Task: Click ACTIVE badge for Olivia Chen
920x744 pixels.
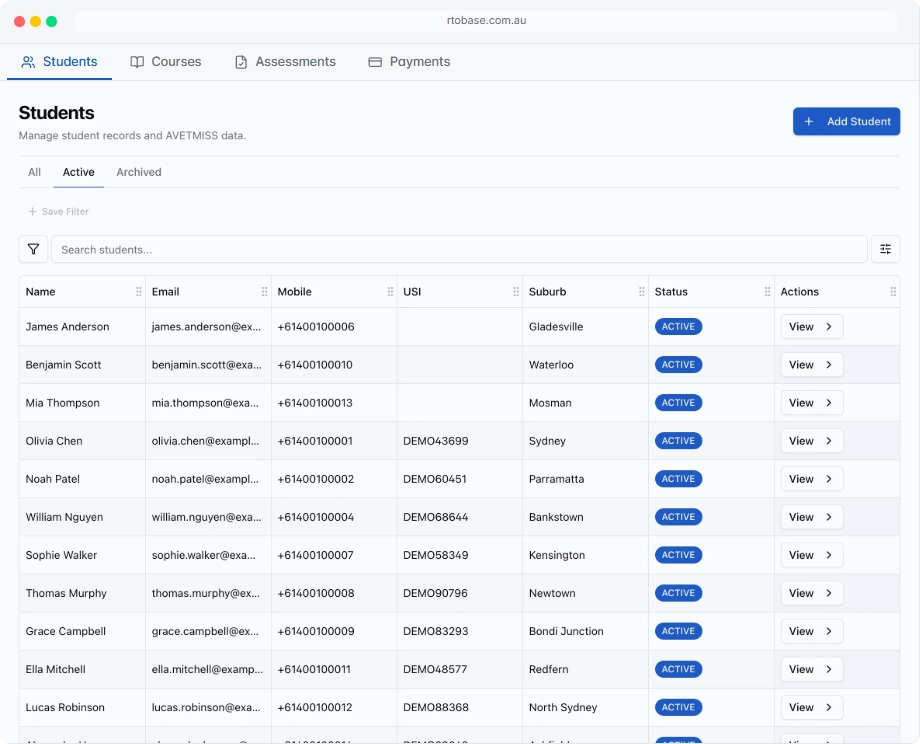Action: coord(678,441)
